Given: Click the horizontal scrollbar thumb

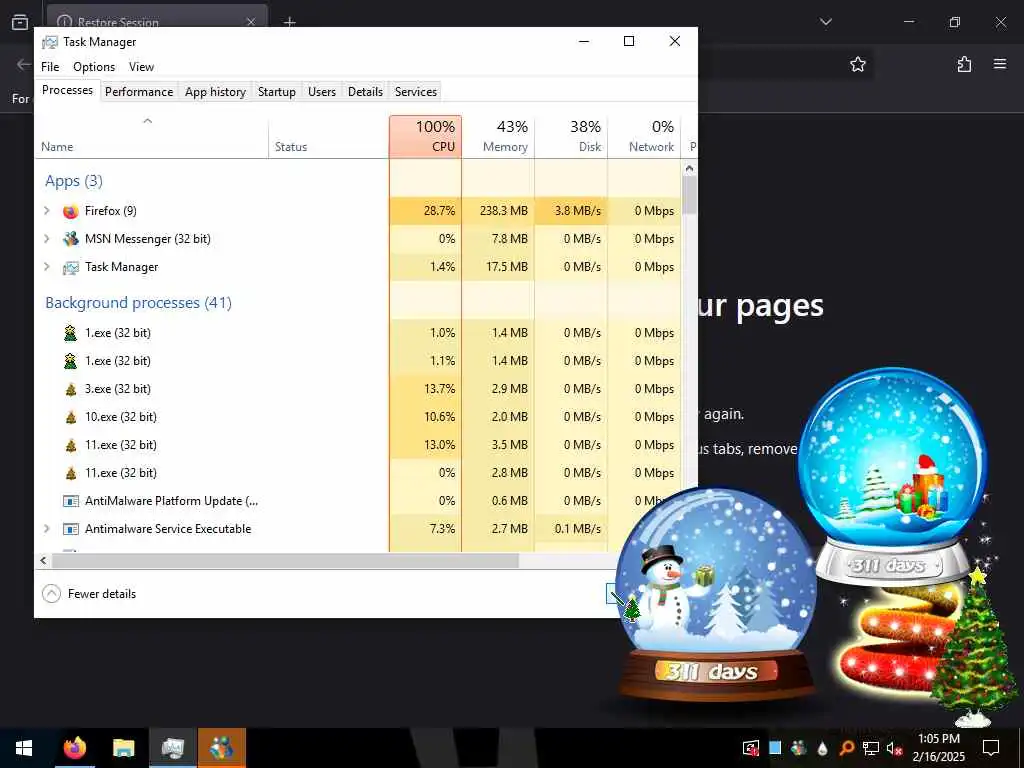Looking at the screenshot, I should [285, 560].
